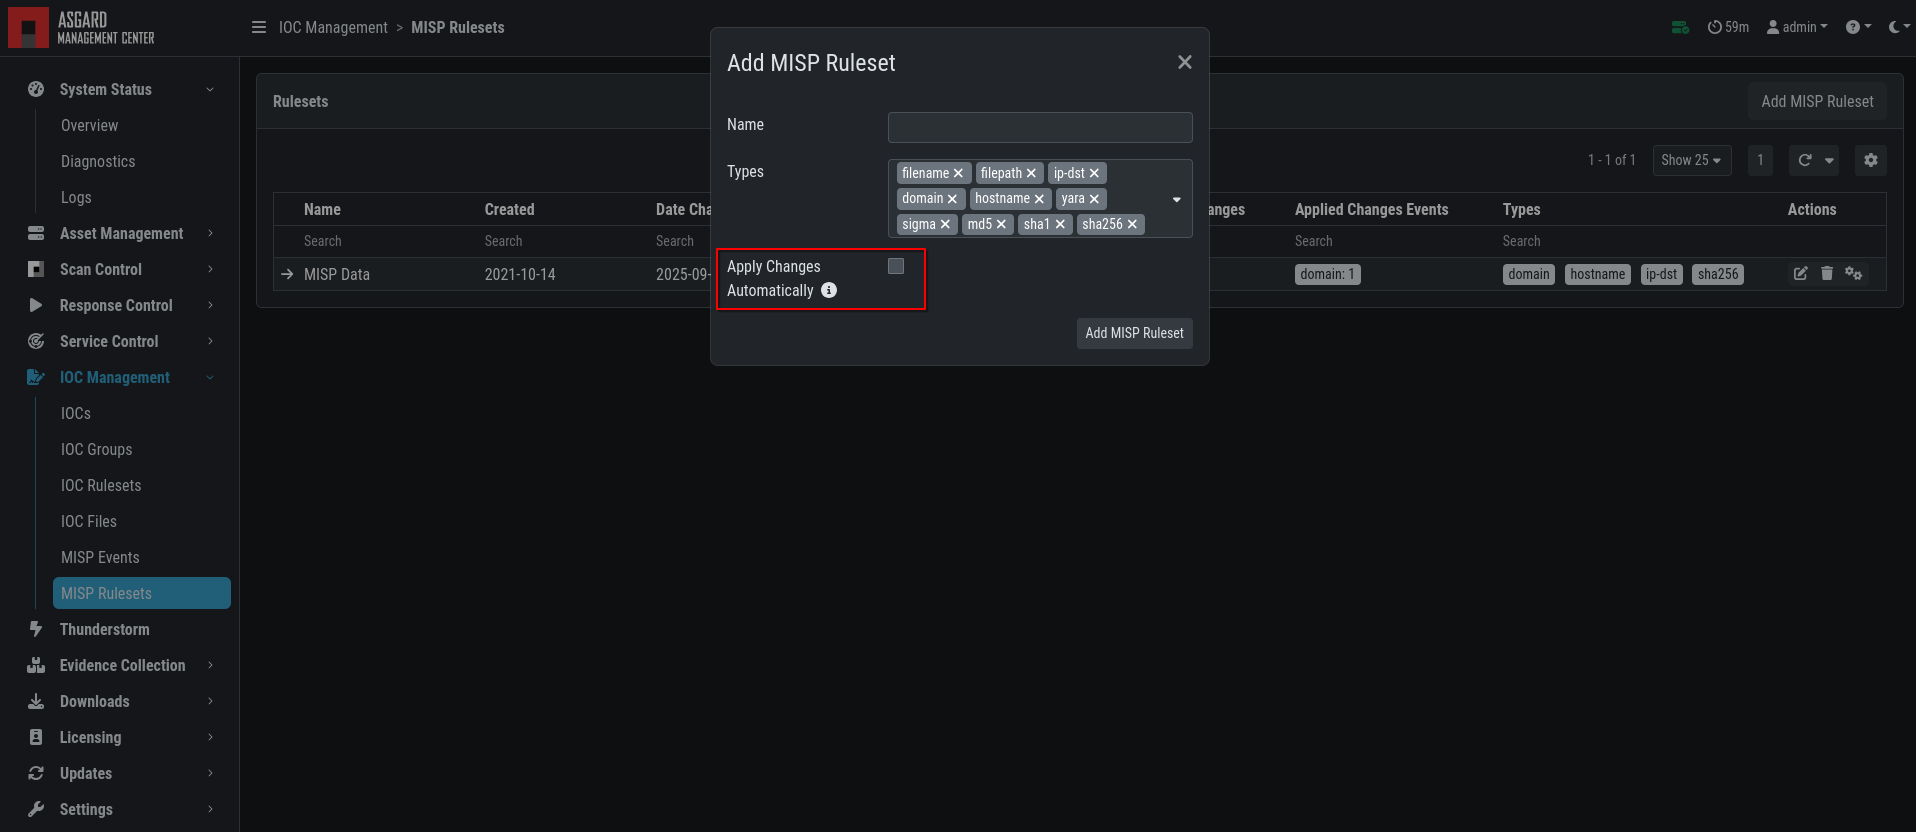The height and width of the screenshot is (832, 1916).
Task: Expand the MISP Data row arrow
Action: [287, 274]
